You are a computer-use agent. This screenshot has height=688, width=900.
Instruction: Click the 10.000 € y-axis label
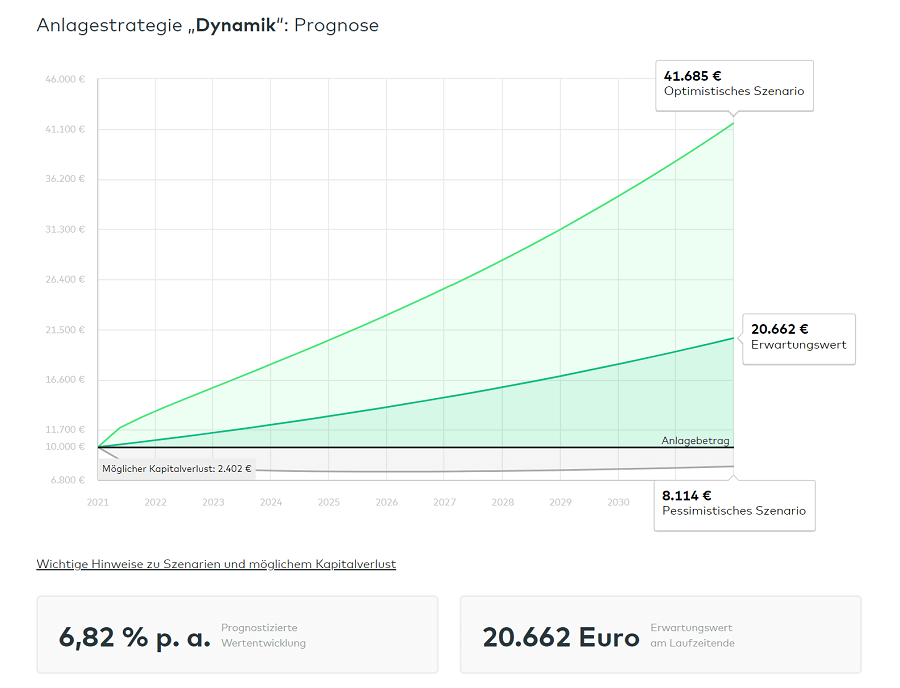click(65, 446)
